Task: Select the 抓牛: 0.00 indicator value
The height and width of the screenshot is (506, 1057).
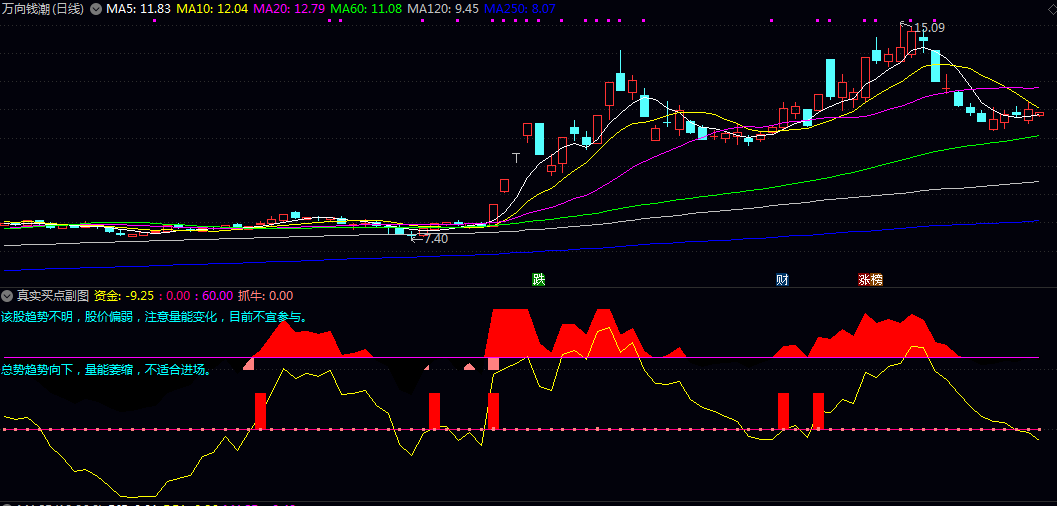Action: 266,295
